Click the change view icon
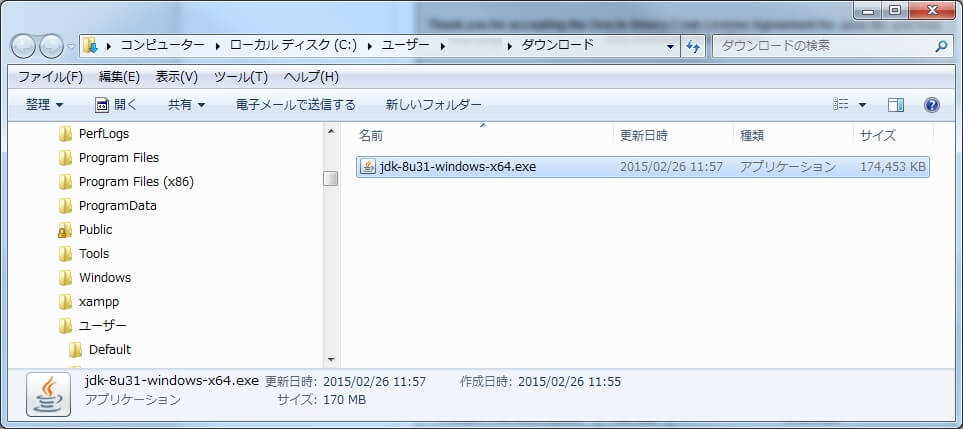Image resolution: width=963 pixels, height=429 pixels. click(x=841, y=105)
